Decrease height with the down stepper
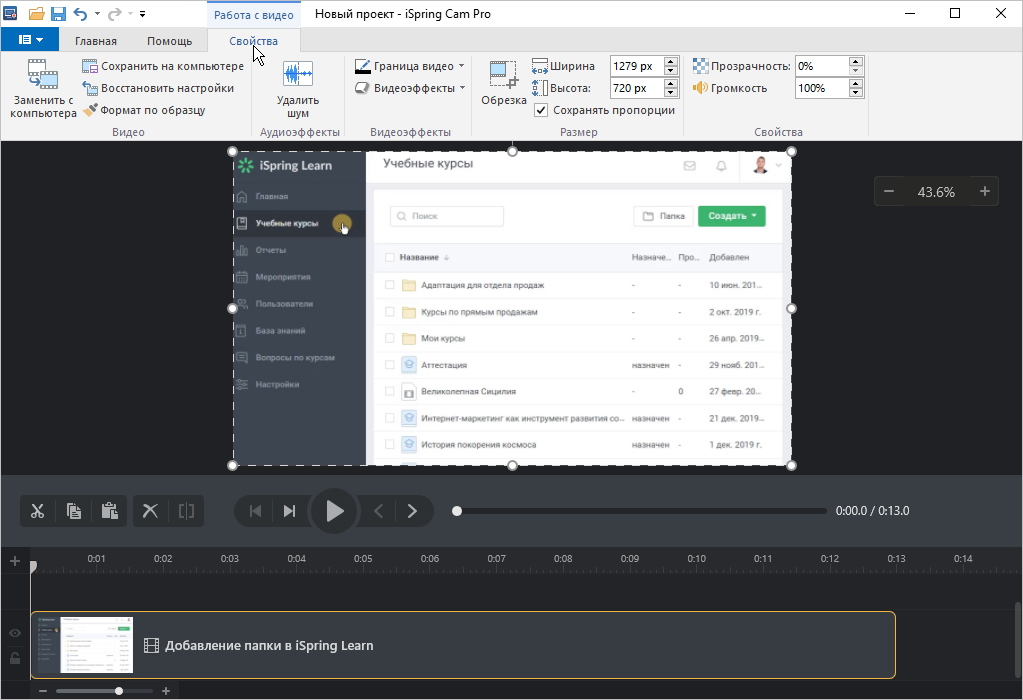Viewport: 1023px width, 700px height. click(x=671, y=93)
